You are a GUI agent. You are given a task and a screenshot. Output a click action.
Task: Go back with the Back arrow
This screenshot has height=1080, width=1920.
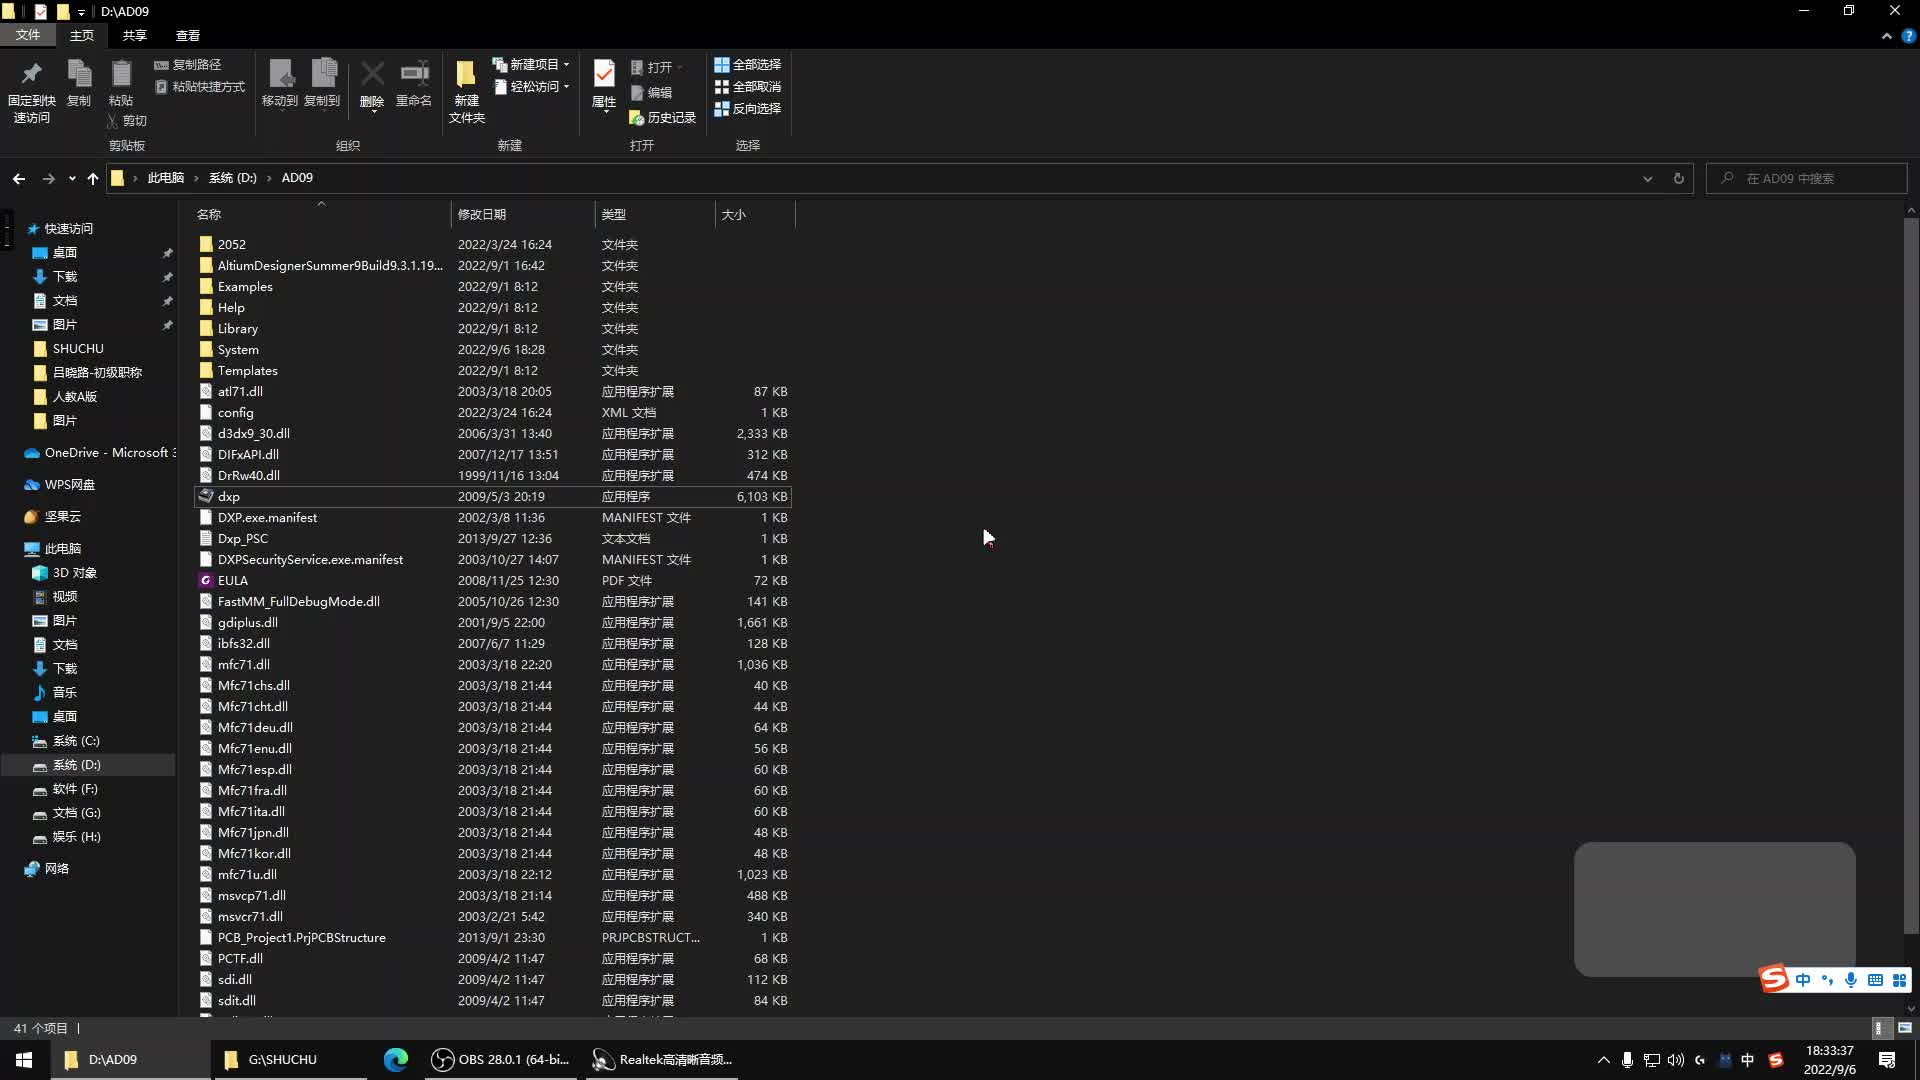19,178
